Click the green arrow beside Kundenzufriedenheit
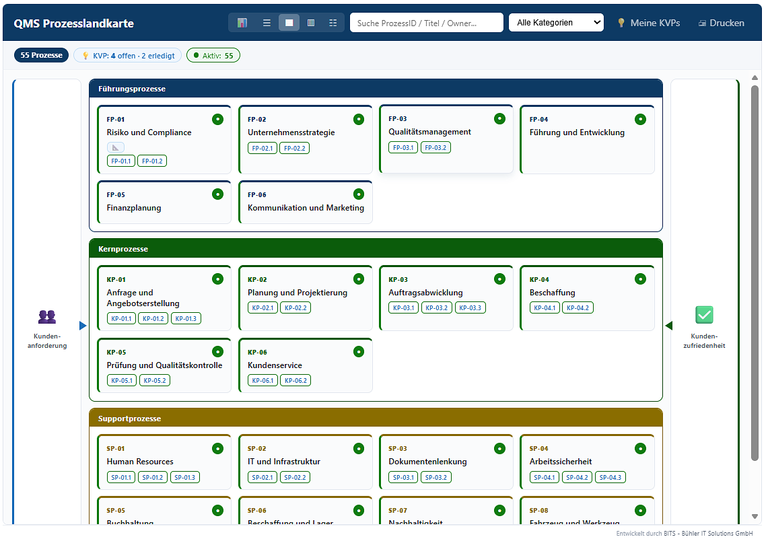 pos(669,326)
